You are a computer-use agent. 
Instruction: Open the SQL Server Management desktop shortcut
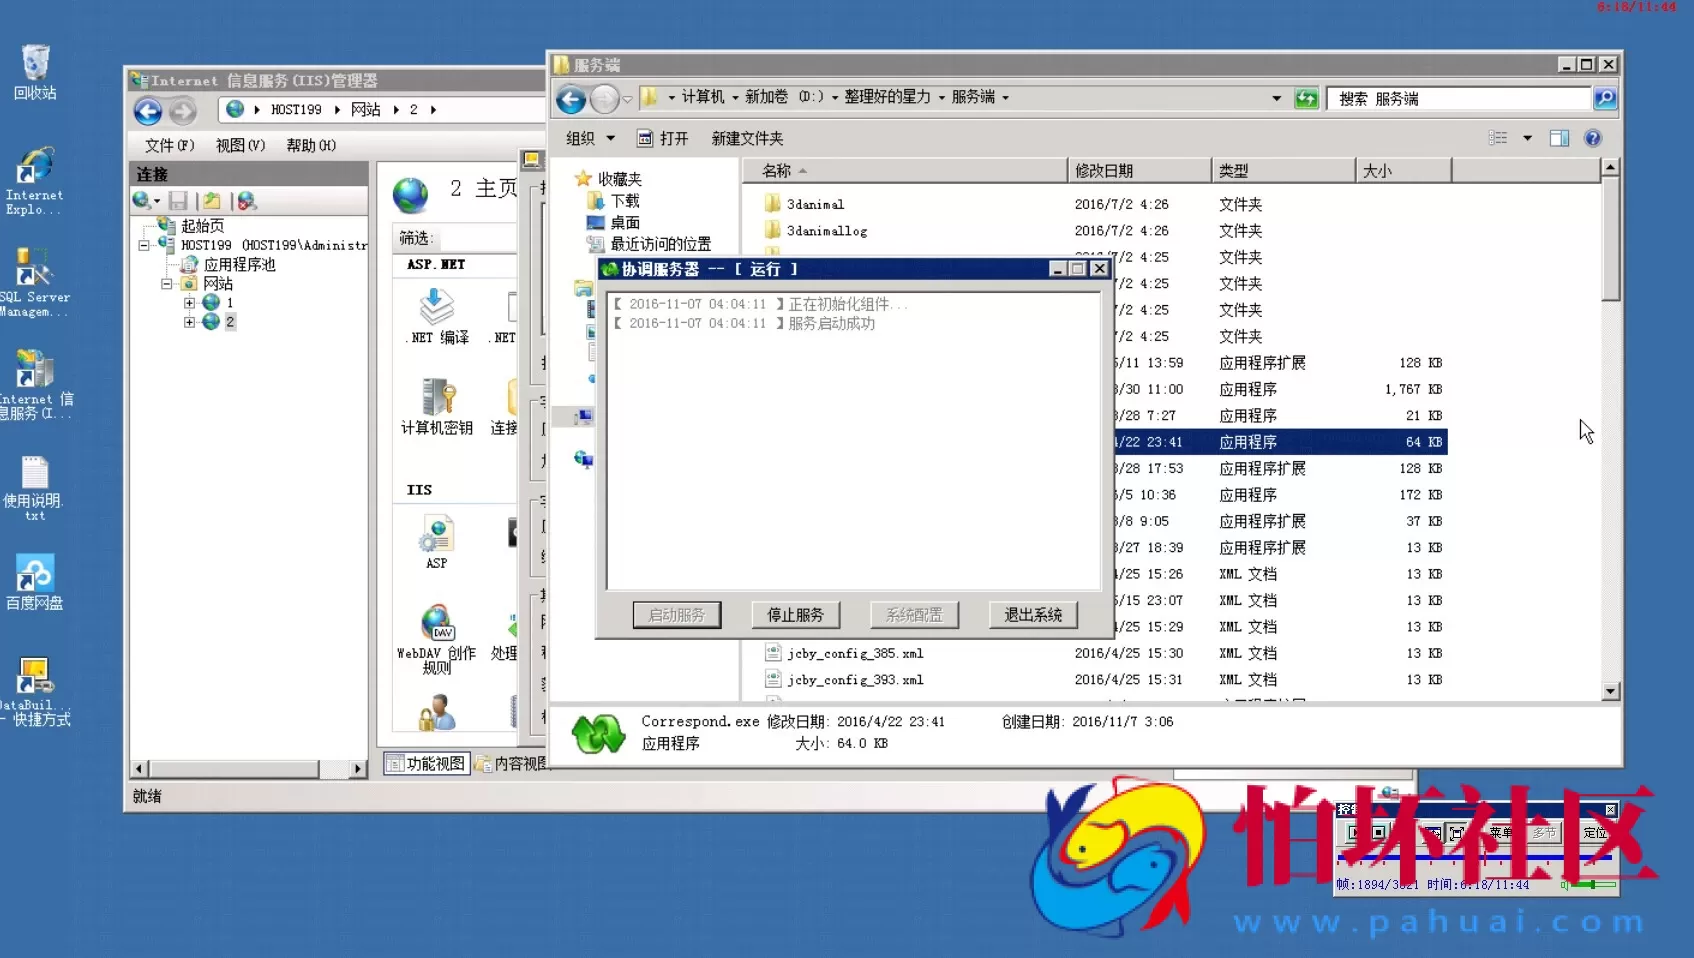point(34,280)
